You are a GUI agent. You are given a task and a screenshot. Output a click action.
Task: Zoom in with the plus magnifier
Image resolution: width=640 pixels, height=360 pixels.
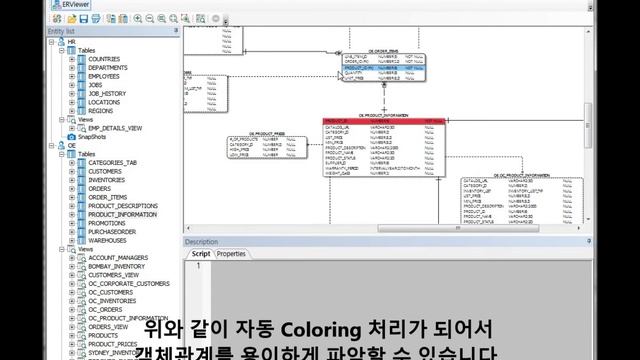click(x=138, y=18)
